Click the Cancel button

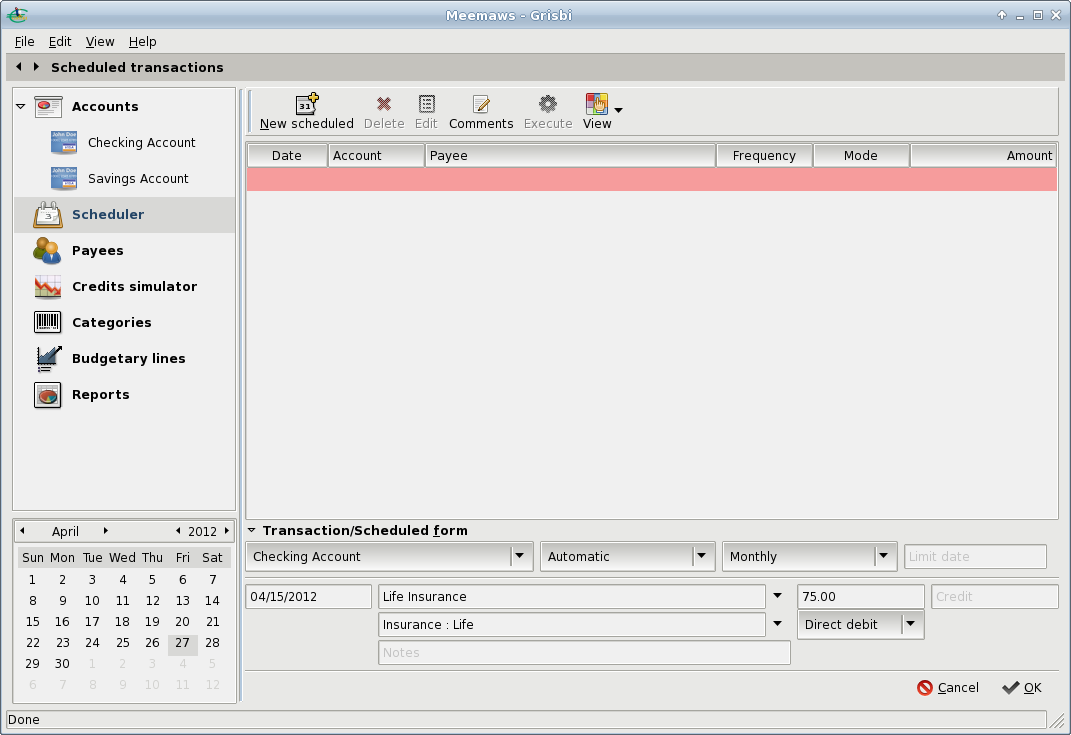[948, 688]
